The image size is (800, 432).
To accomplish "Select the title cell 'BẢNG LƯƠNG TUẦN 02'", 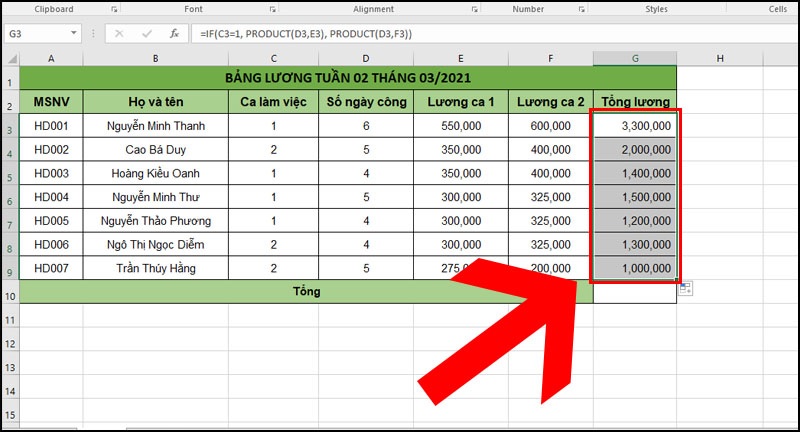I will (x=348, y=78).
